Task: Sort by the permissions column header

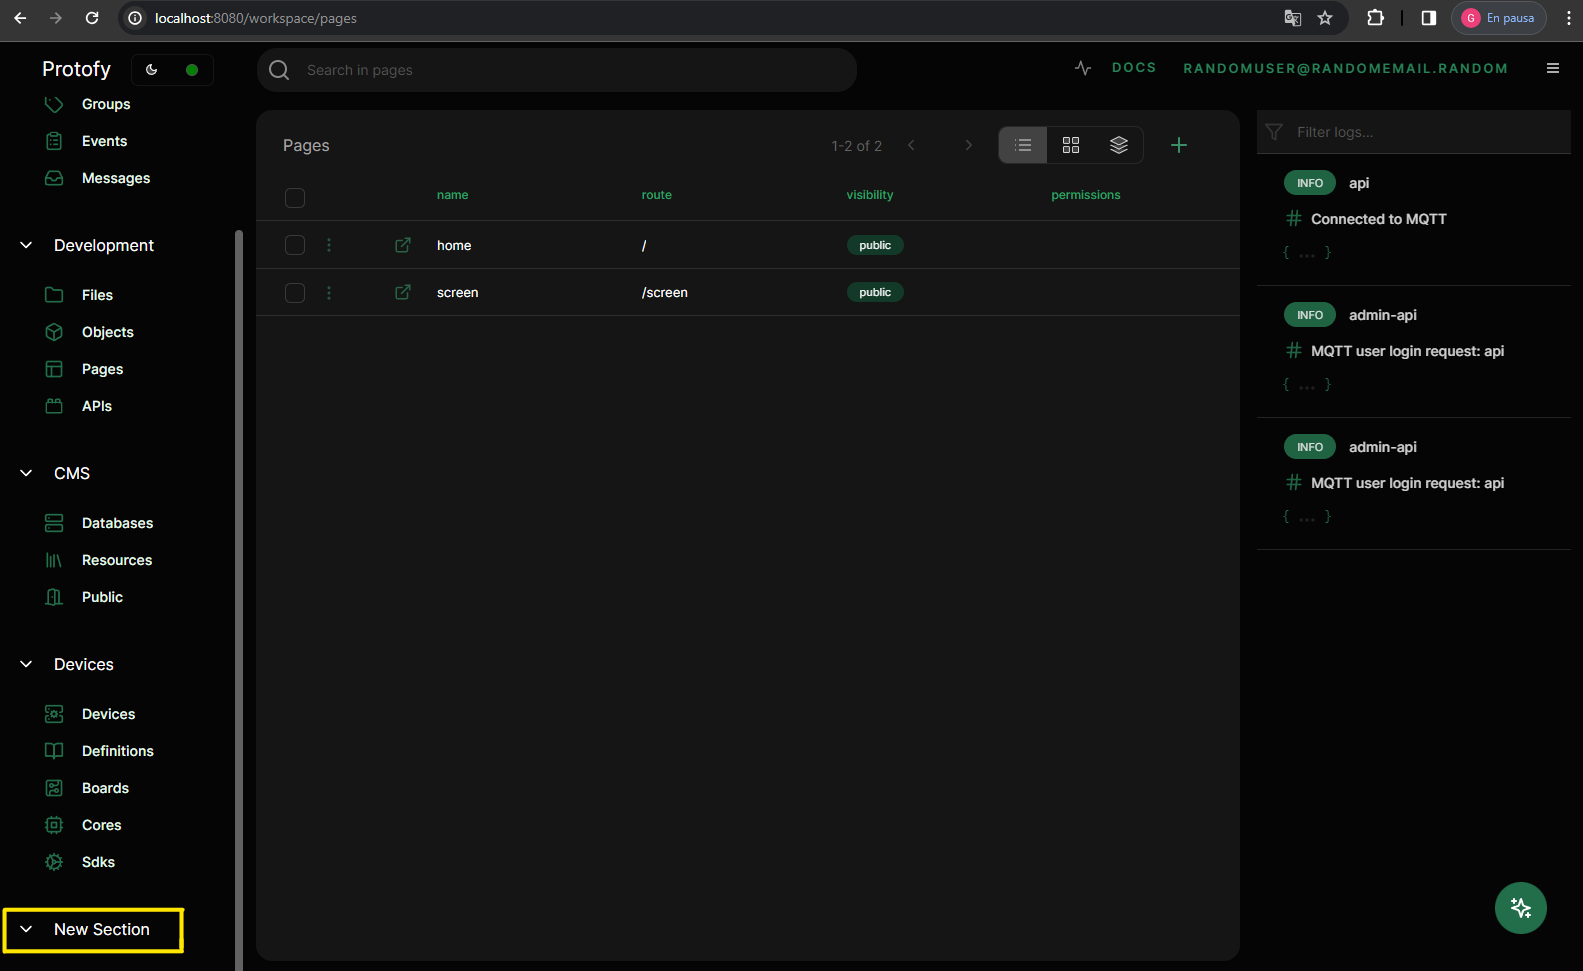Action: [1086, 195]
